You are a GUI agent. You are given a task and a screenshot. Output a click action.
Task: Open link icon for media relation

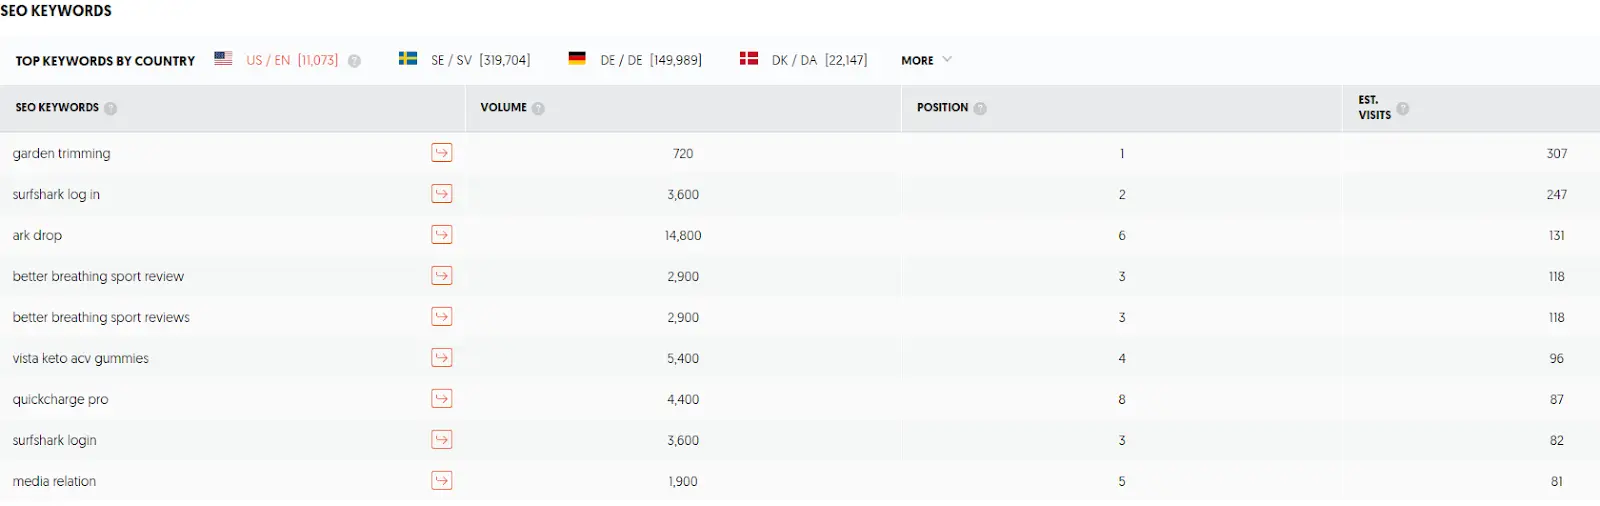pos(441,481)
